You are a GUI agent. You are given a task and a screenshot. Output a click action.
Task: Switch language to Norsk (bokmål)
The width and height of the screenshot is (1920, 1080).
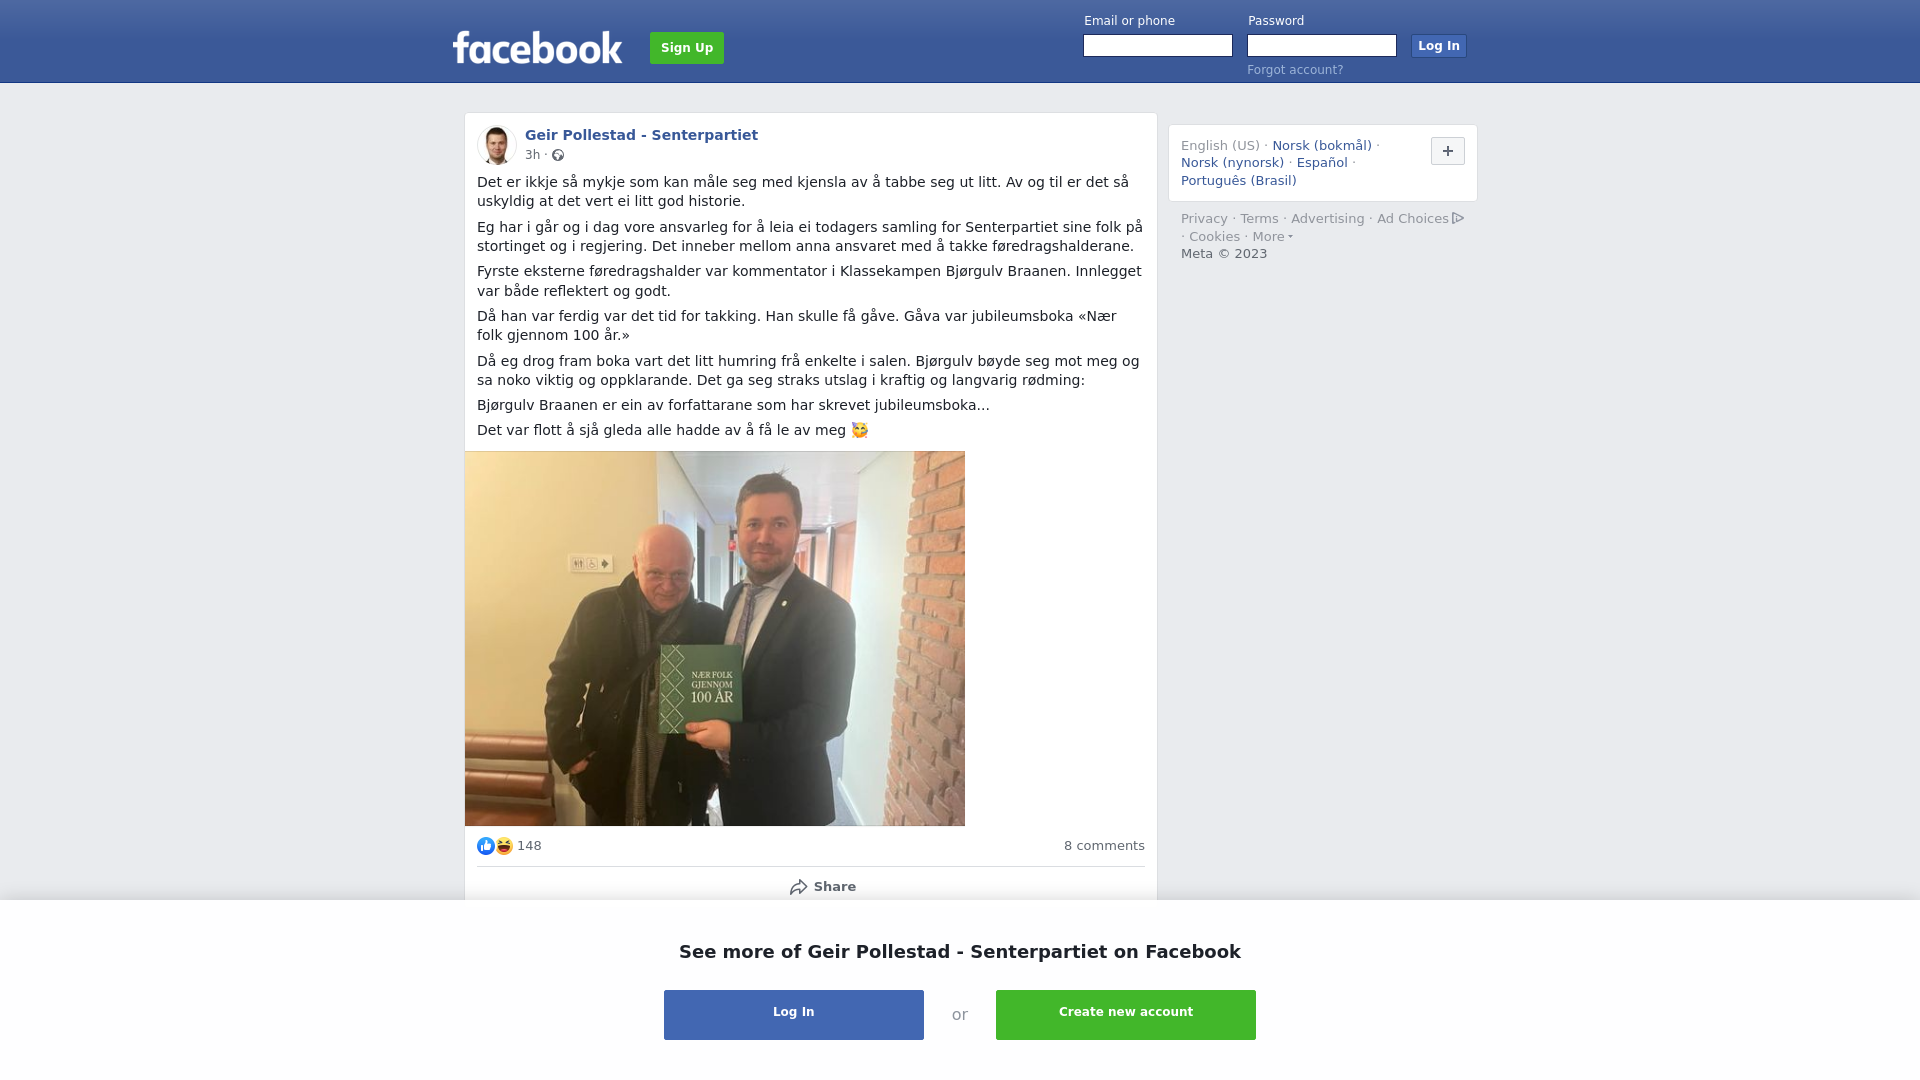[x=1322, y=146]
